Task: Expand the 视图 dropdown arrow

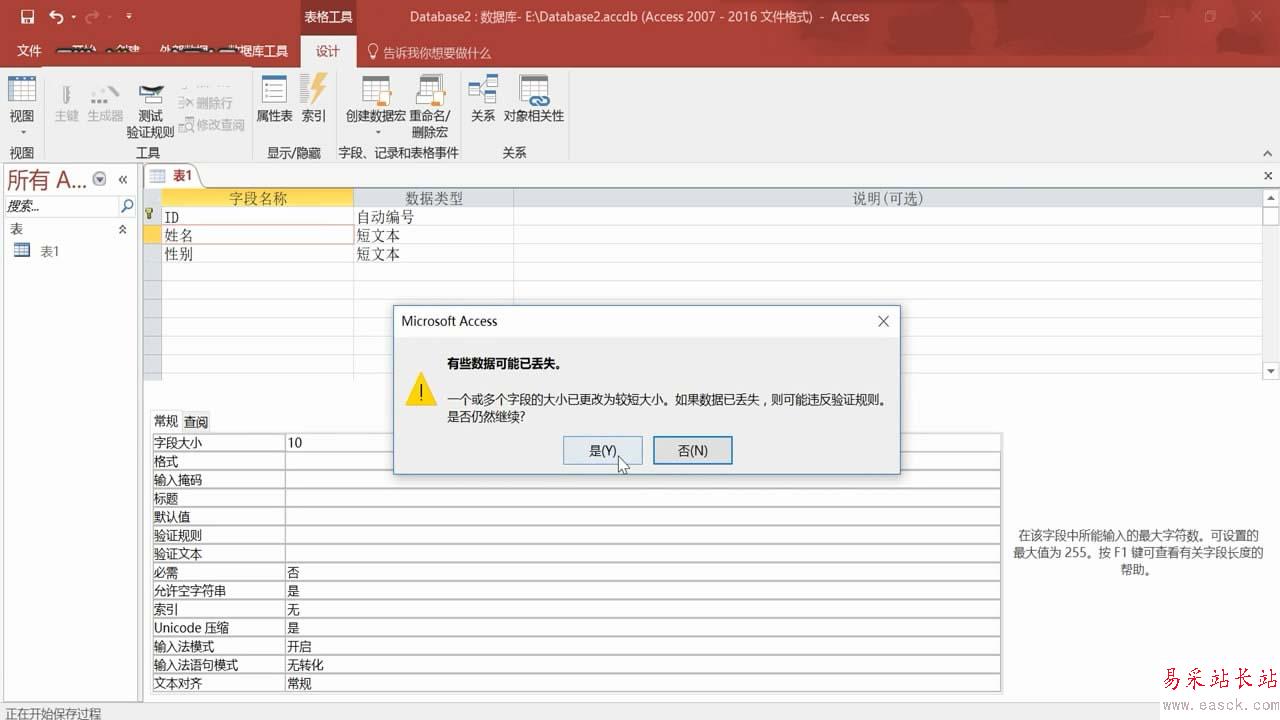Action: click(x=22, y=131)
